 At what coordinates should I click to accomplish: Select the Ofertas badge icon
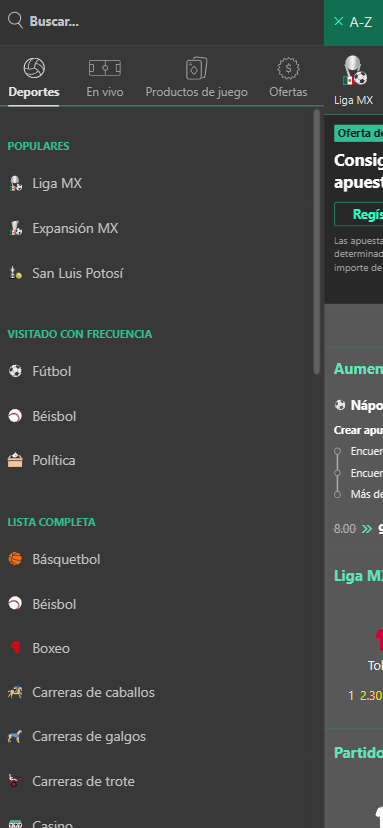pyautogui.click(x=288, y=68)
